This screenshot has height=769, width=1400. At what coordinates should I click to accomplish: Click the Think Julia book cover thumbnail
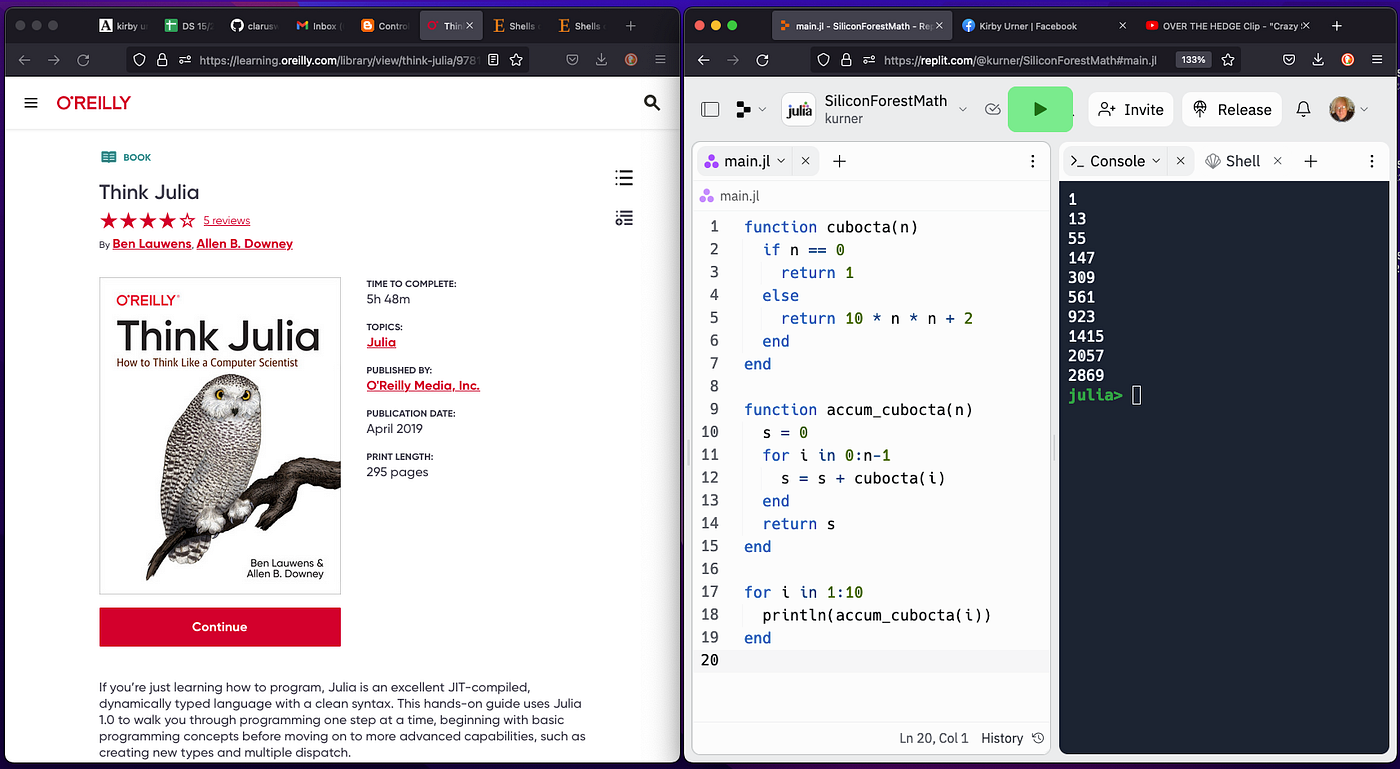(220, 436)
